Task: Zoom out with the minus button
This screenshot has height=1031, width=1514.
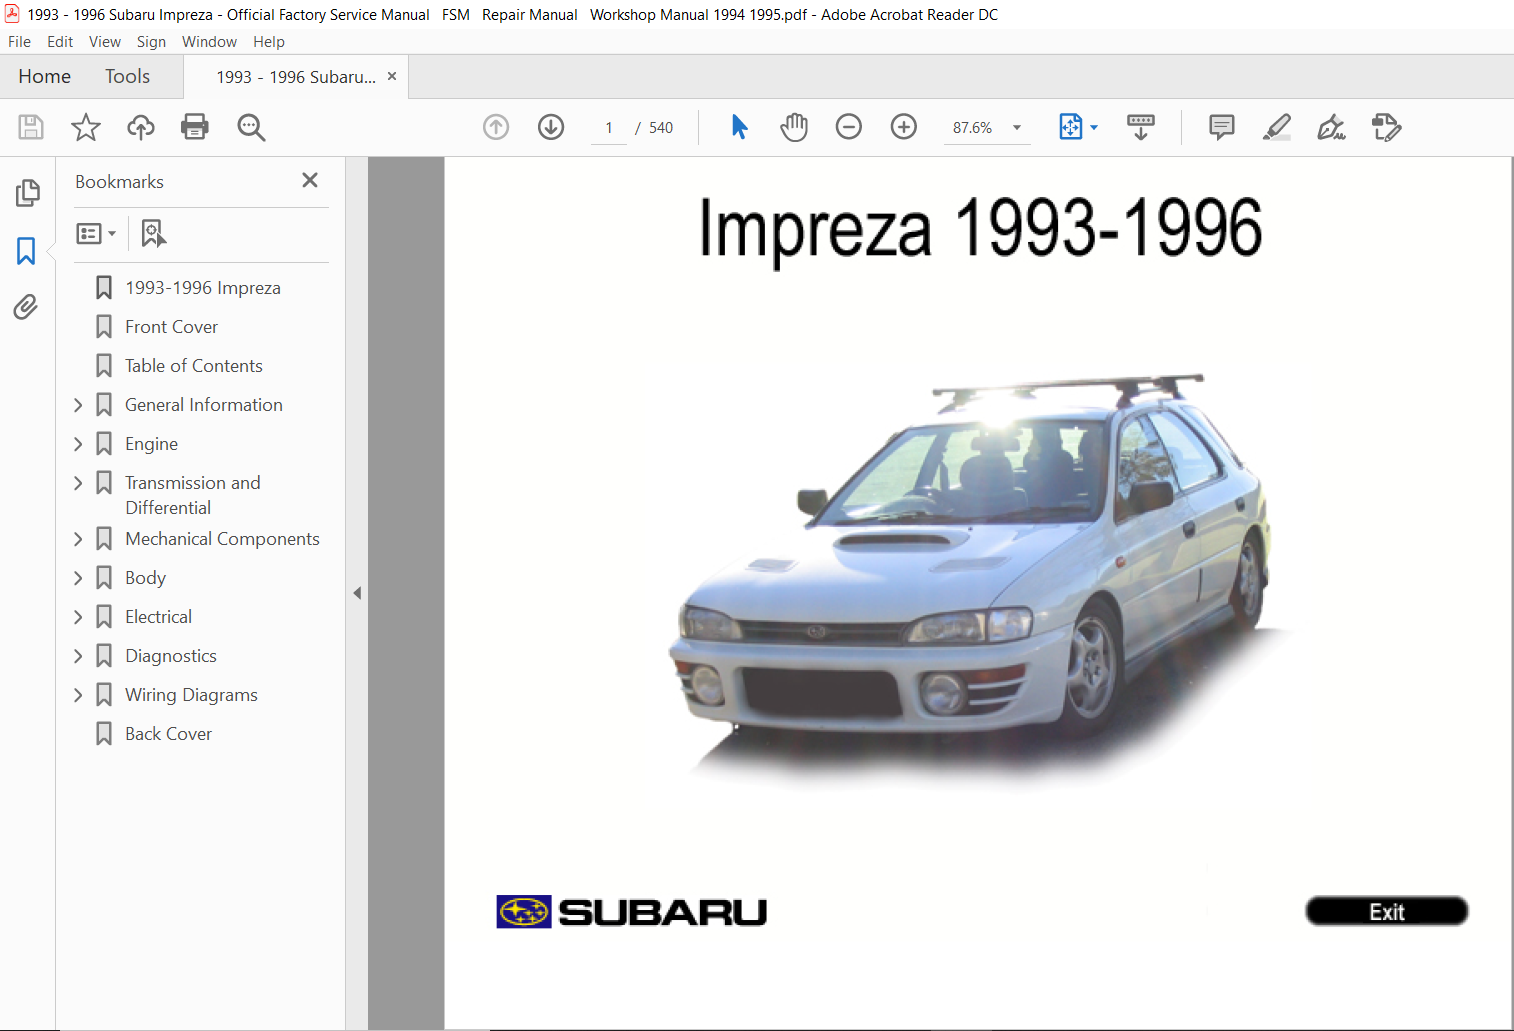Action: [x=849, y=127]
